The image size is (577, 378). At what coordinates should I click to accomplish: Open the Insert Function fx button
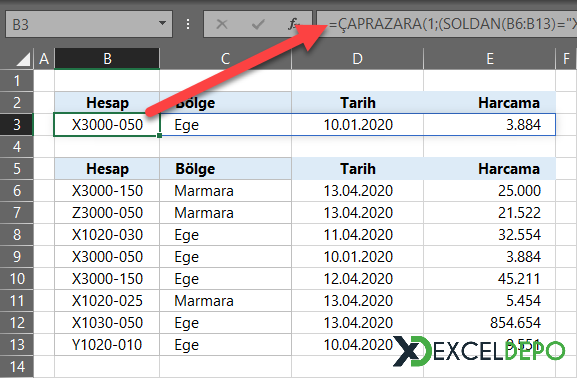pos(293,24)
